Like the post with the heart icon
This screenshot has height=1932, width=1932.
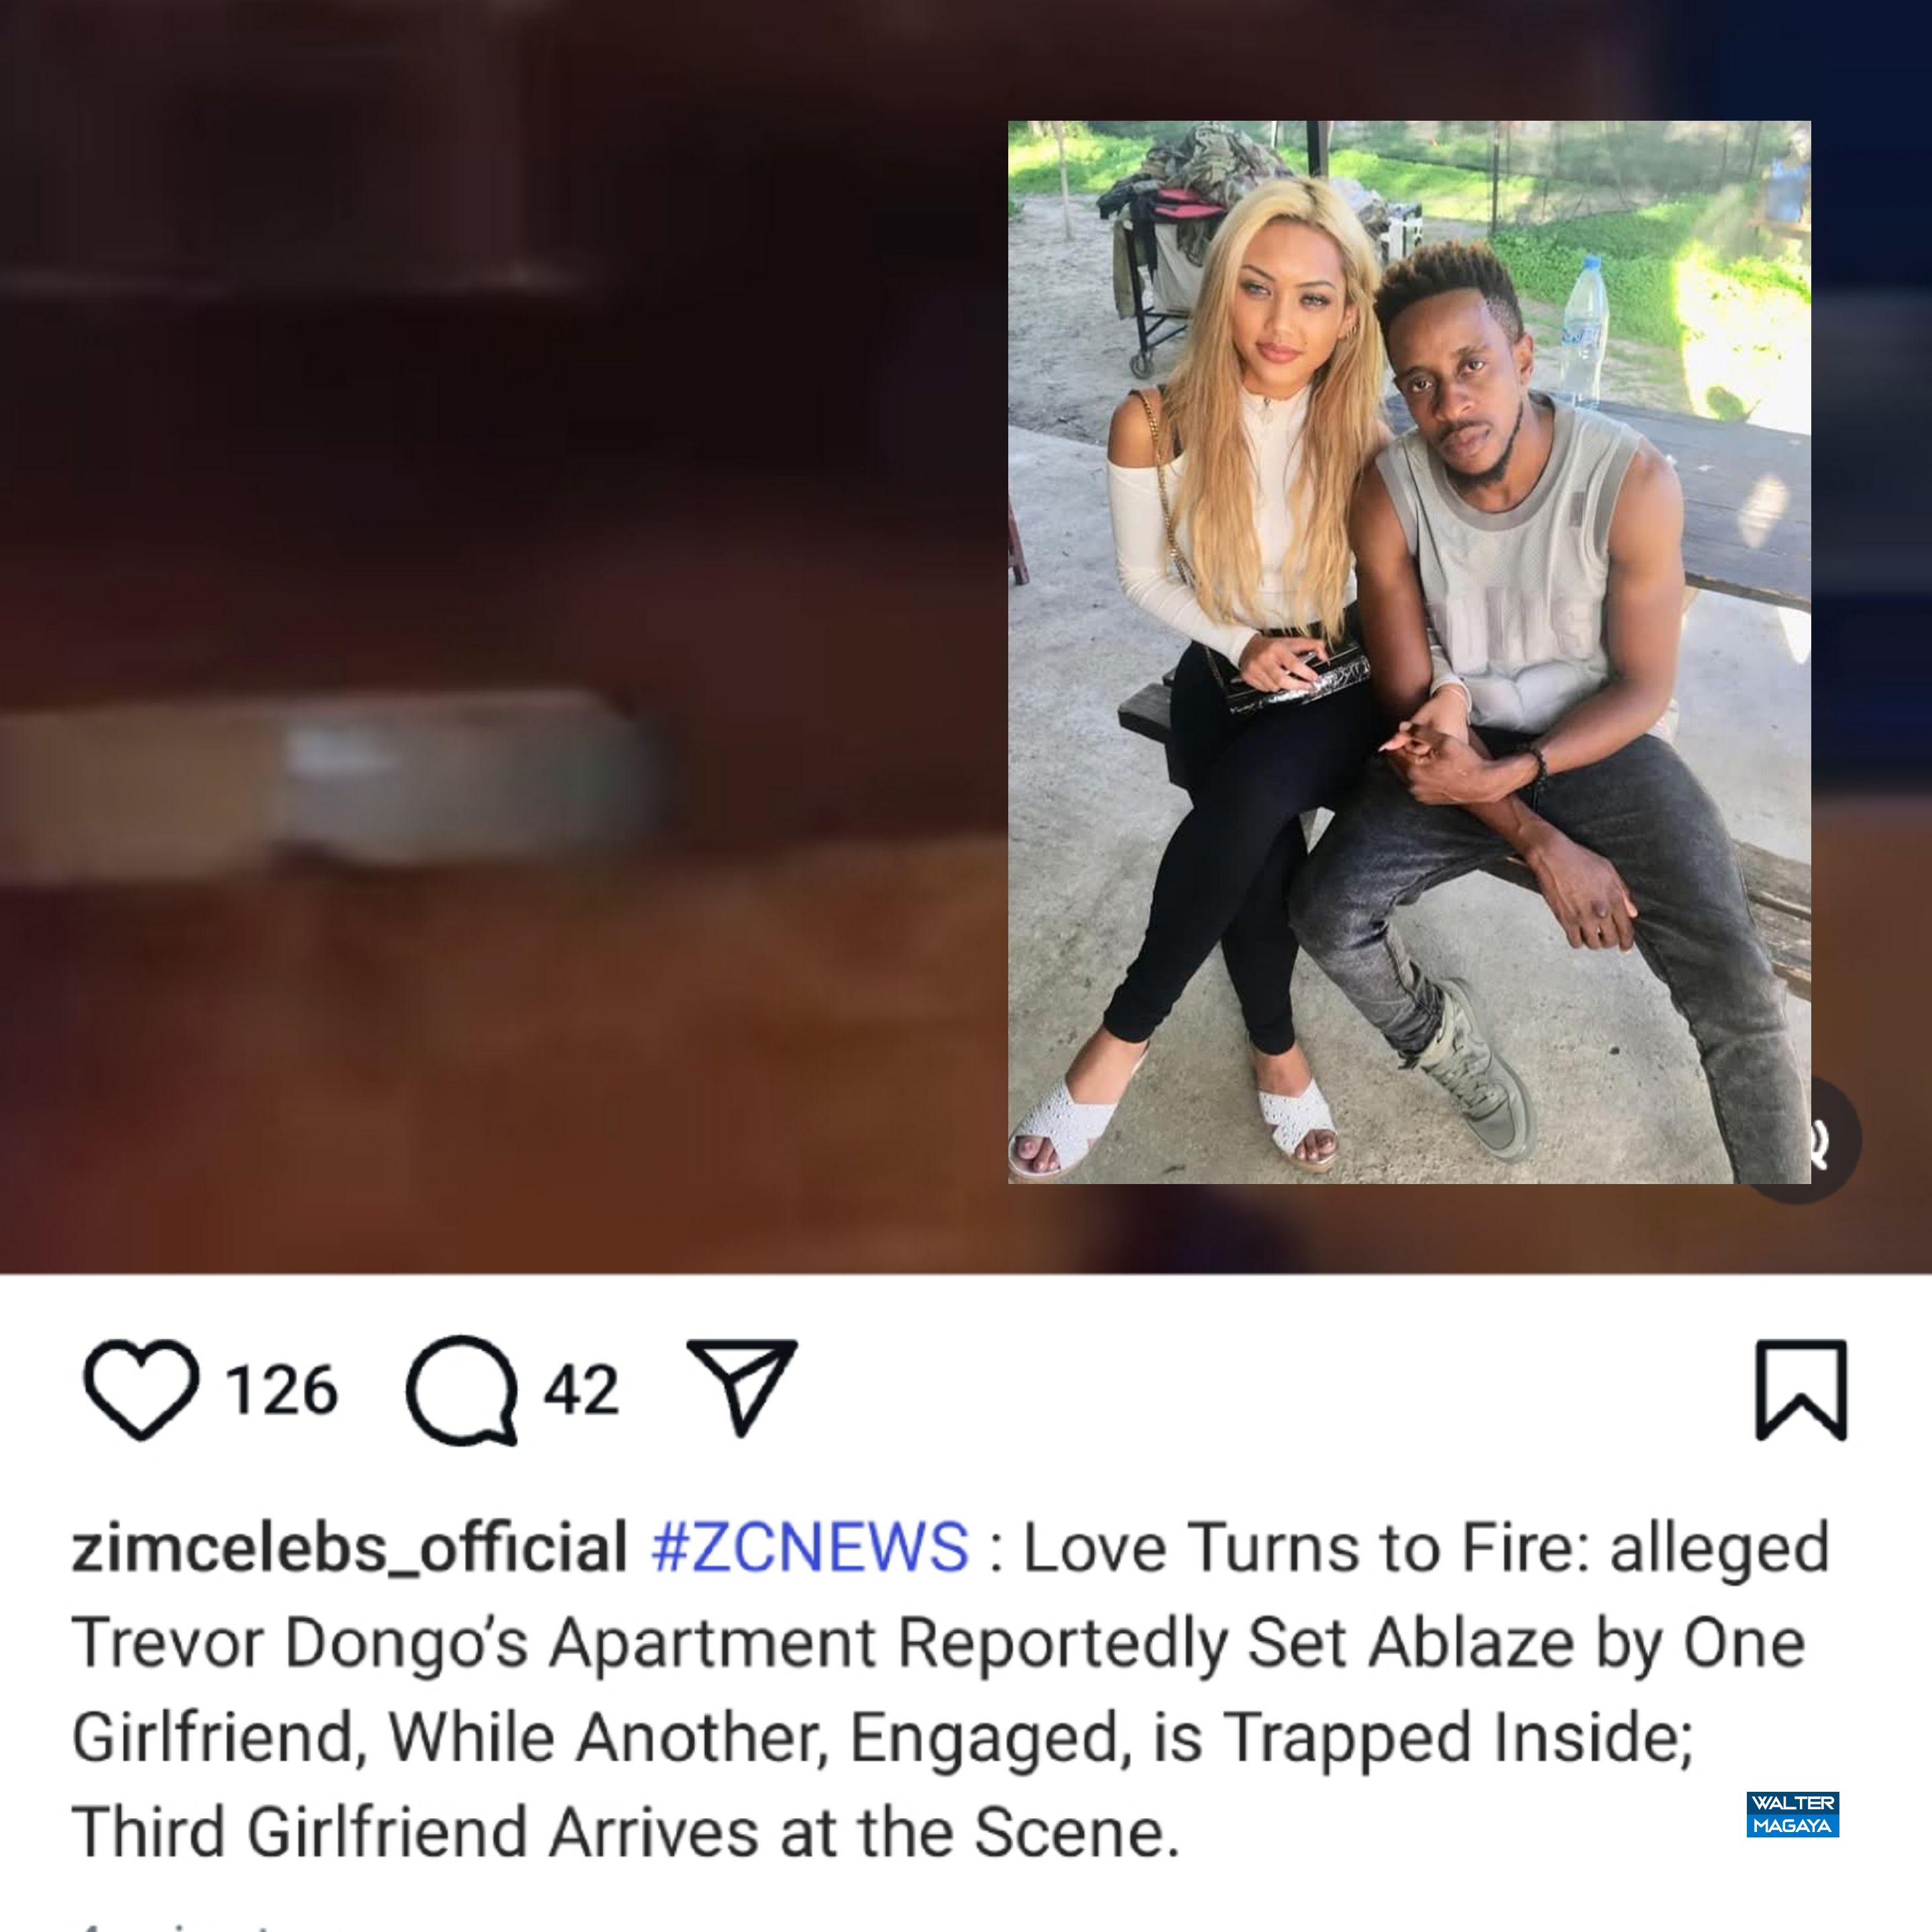[141, 1390]
